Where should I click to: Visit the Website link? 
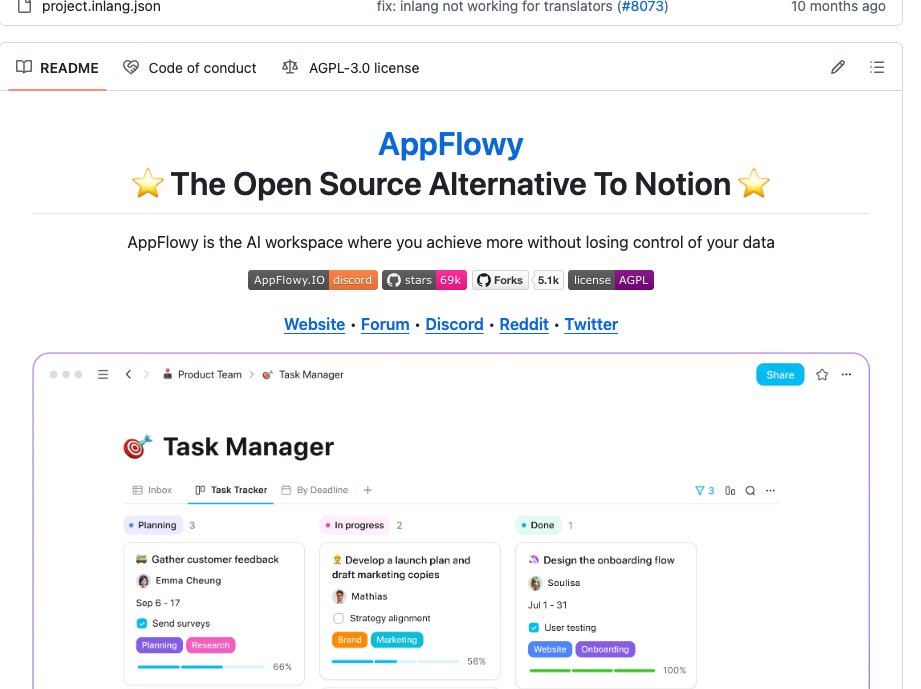click(x=315, y=324)
